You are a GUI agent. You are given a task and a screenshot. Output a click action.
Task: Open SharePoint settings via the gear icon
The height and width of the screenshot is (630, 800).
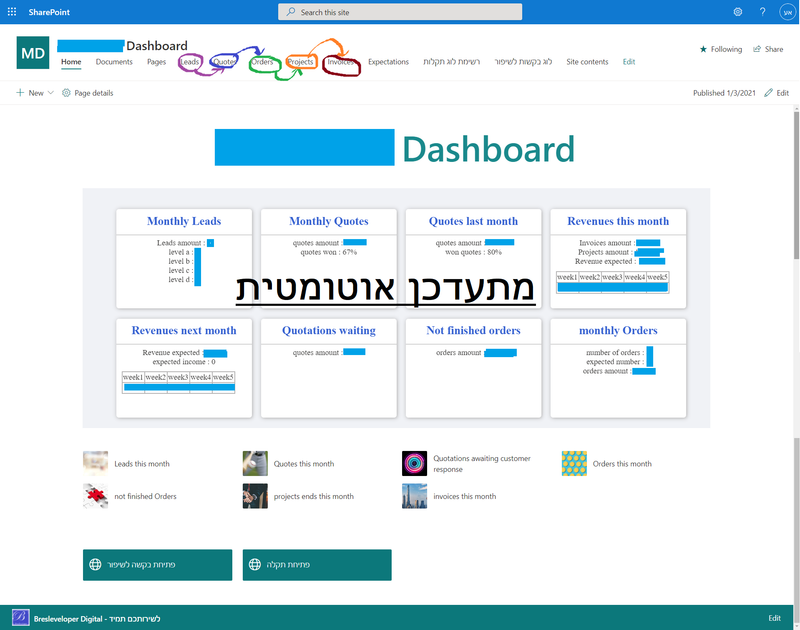click(x=738, y=11)
